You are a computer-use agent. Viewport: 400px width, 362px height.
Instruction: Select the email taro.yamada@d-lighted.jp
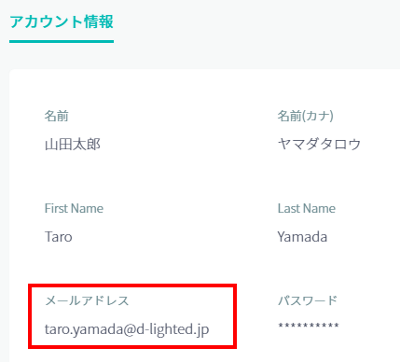coord(127,330)
